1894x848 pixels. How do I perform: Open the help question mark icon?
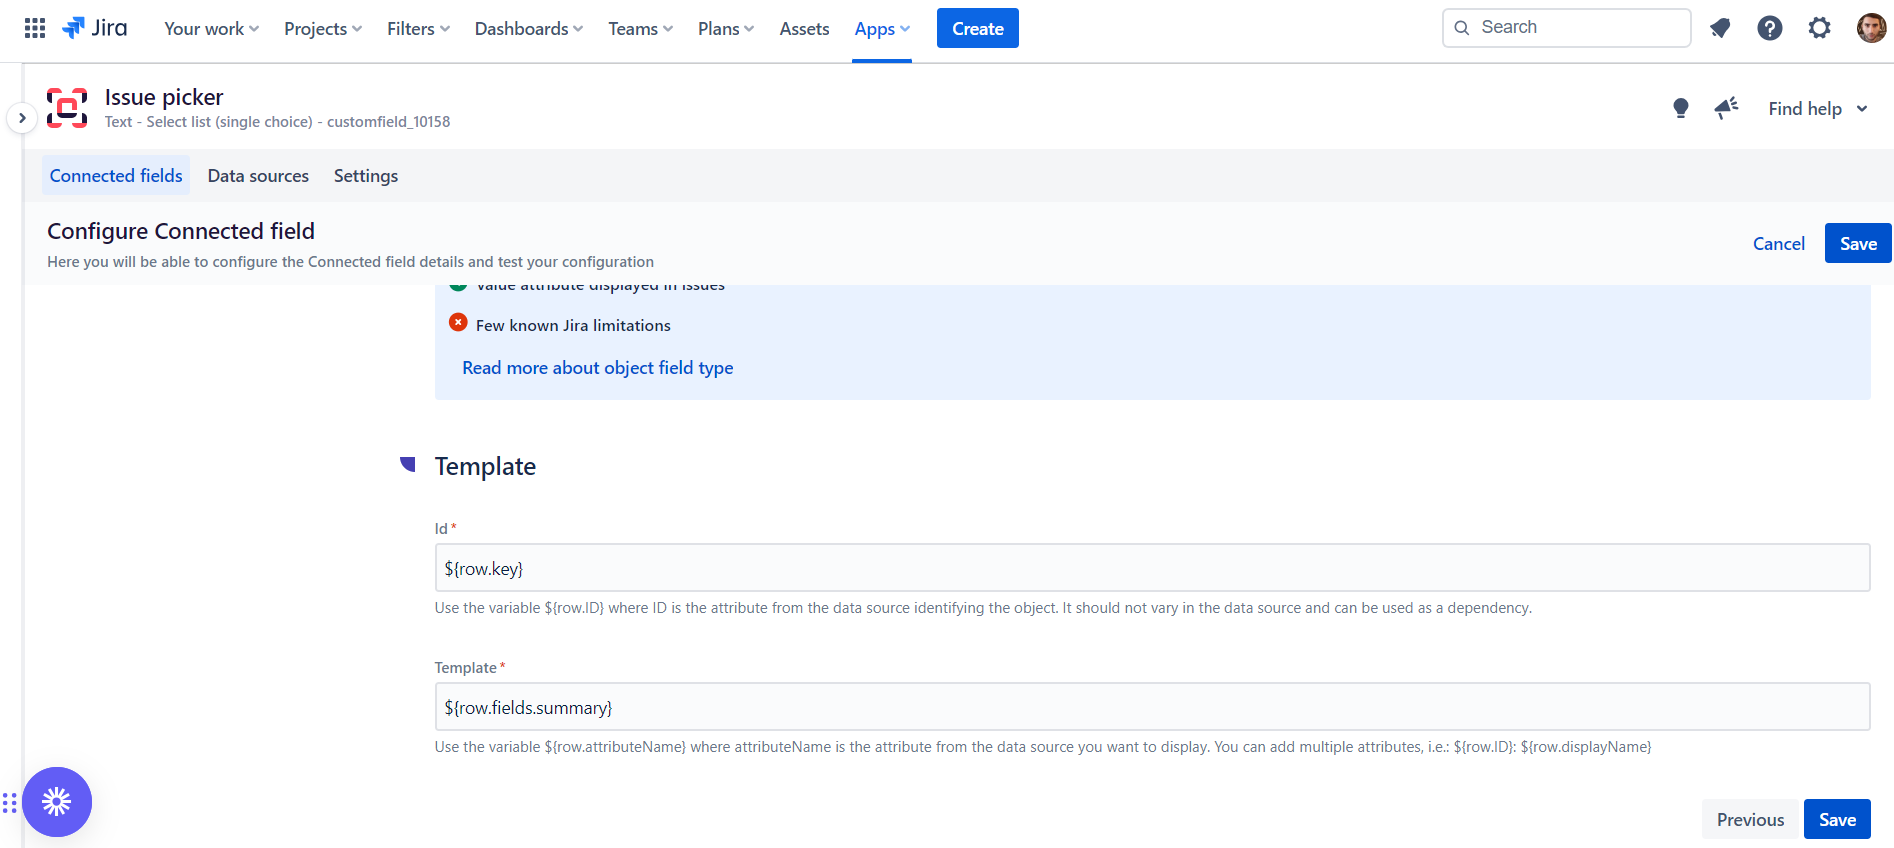point(1769,28)
